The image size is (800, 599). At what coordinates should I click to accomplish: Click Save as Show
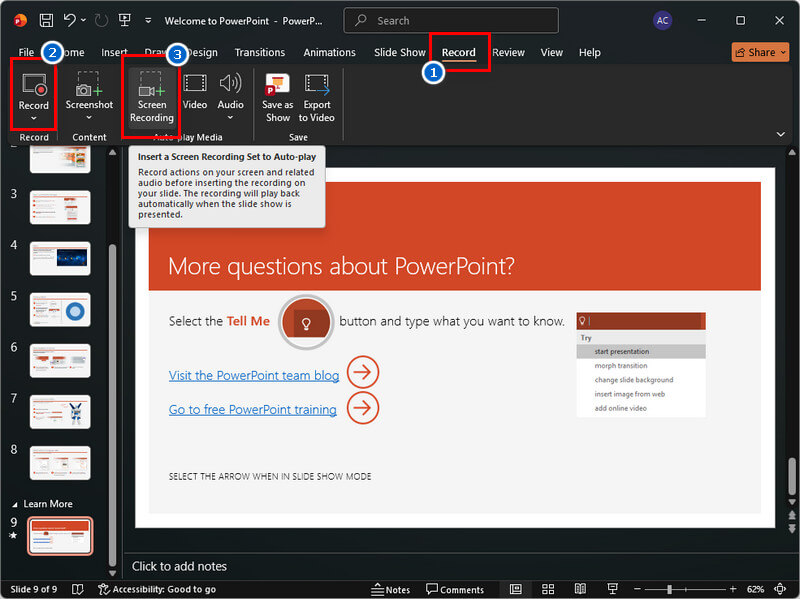278,97
